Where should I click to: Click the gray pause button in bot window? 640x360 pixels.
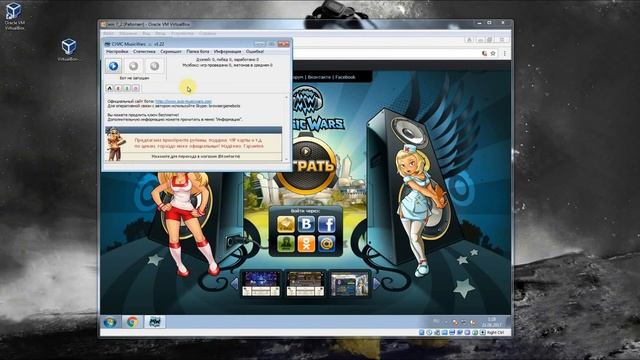tap(154, 66)
